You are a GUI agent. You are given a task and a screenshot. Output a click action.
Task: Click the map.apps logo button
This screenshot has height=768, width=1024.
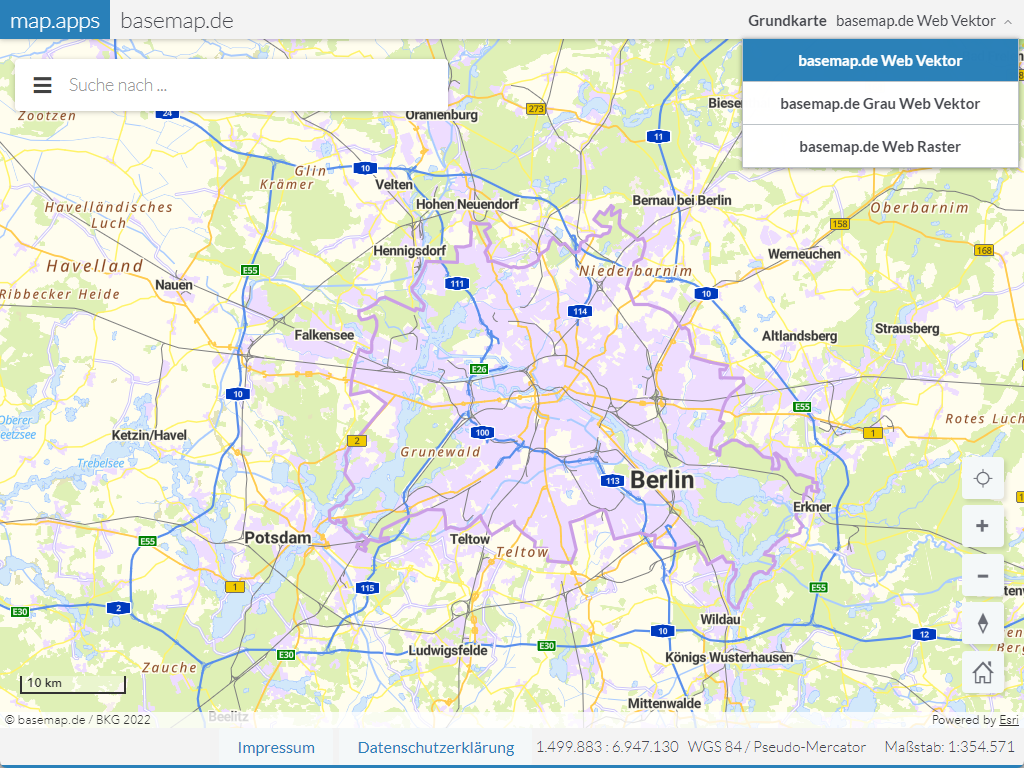(x=55, y=20)
